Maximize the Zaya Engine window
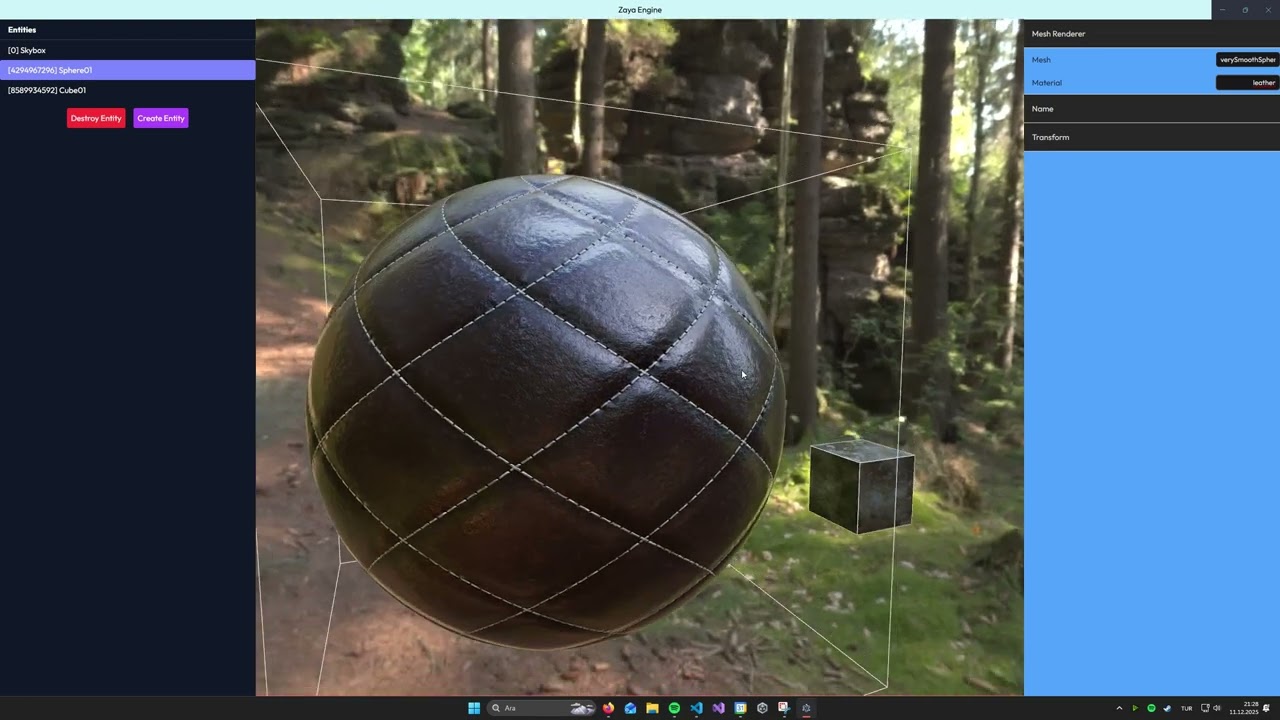Image resolution: width=1280 pixels, height=720 pixels. click(x=1245, y=10)
